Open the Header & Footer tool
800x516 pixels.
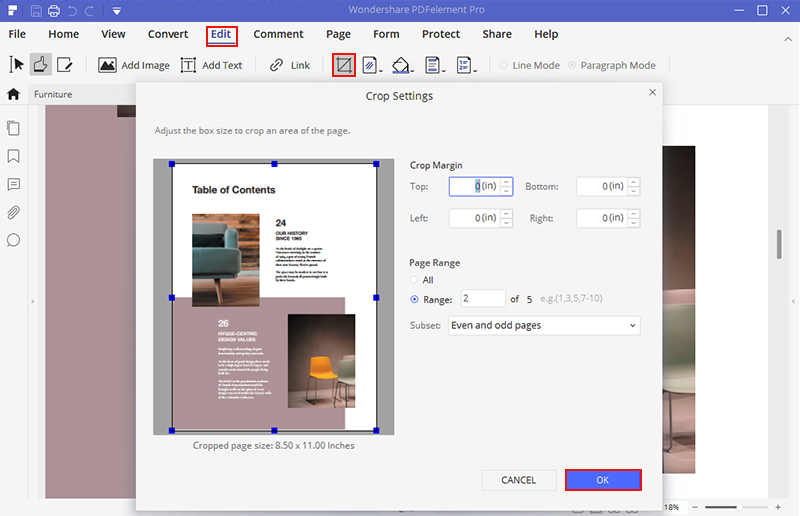(x=432, y=65)
